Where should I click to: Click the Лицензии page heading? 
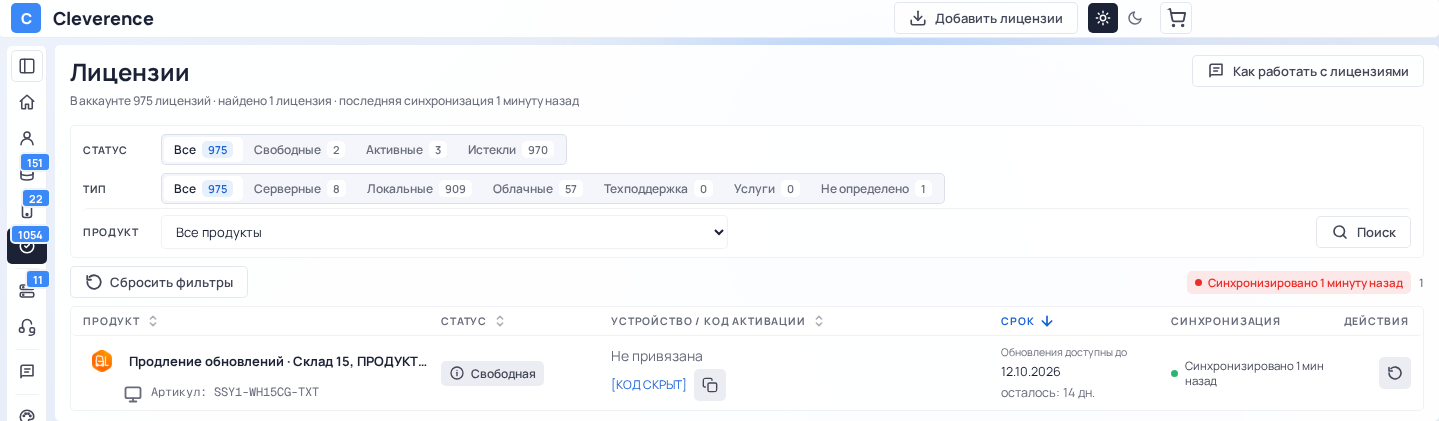click(x=130, y=72)
